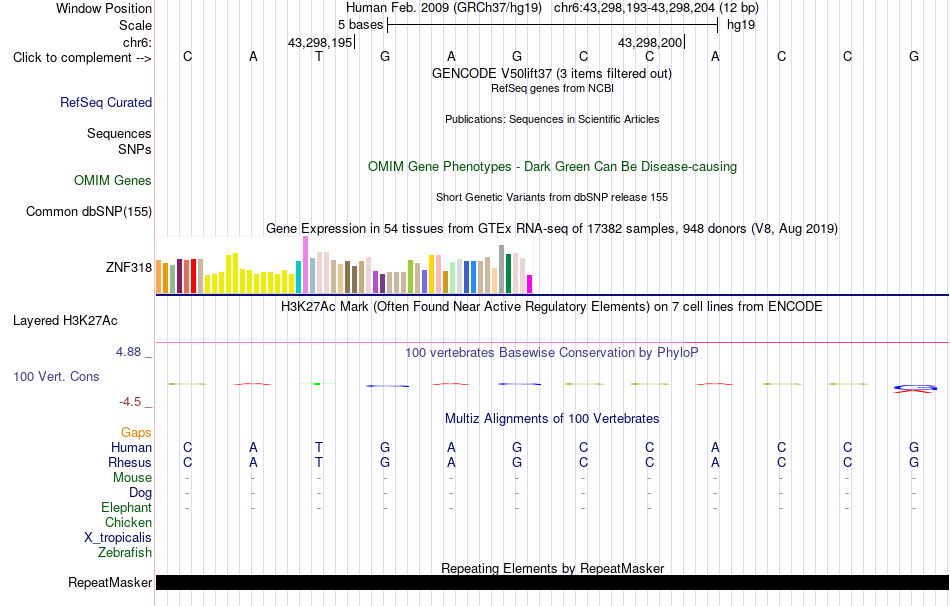Click the GENCODE V50lift37 track title
950x606 pixels.
[551, 73]
